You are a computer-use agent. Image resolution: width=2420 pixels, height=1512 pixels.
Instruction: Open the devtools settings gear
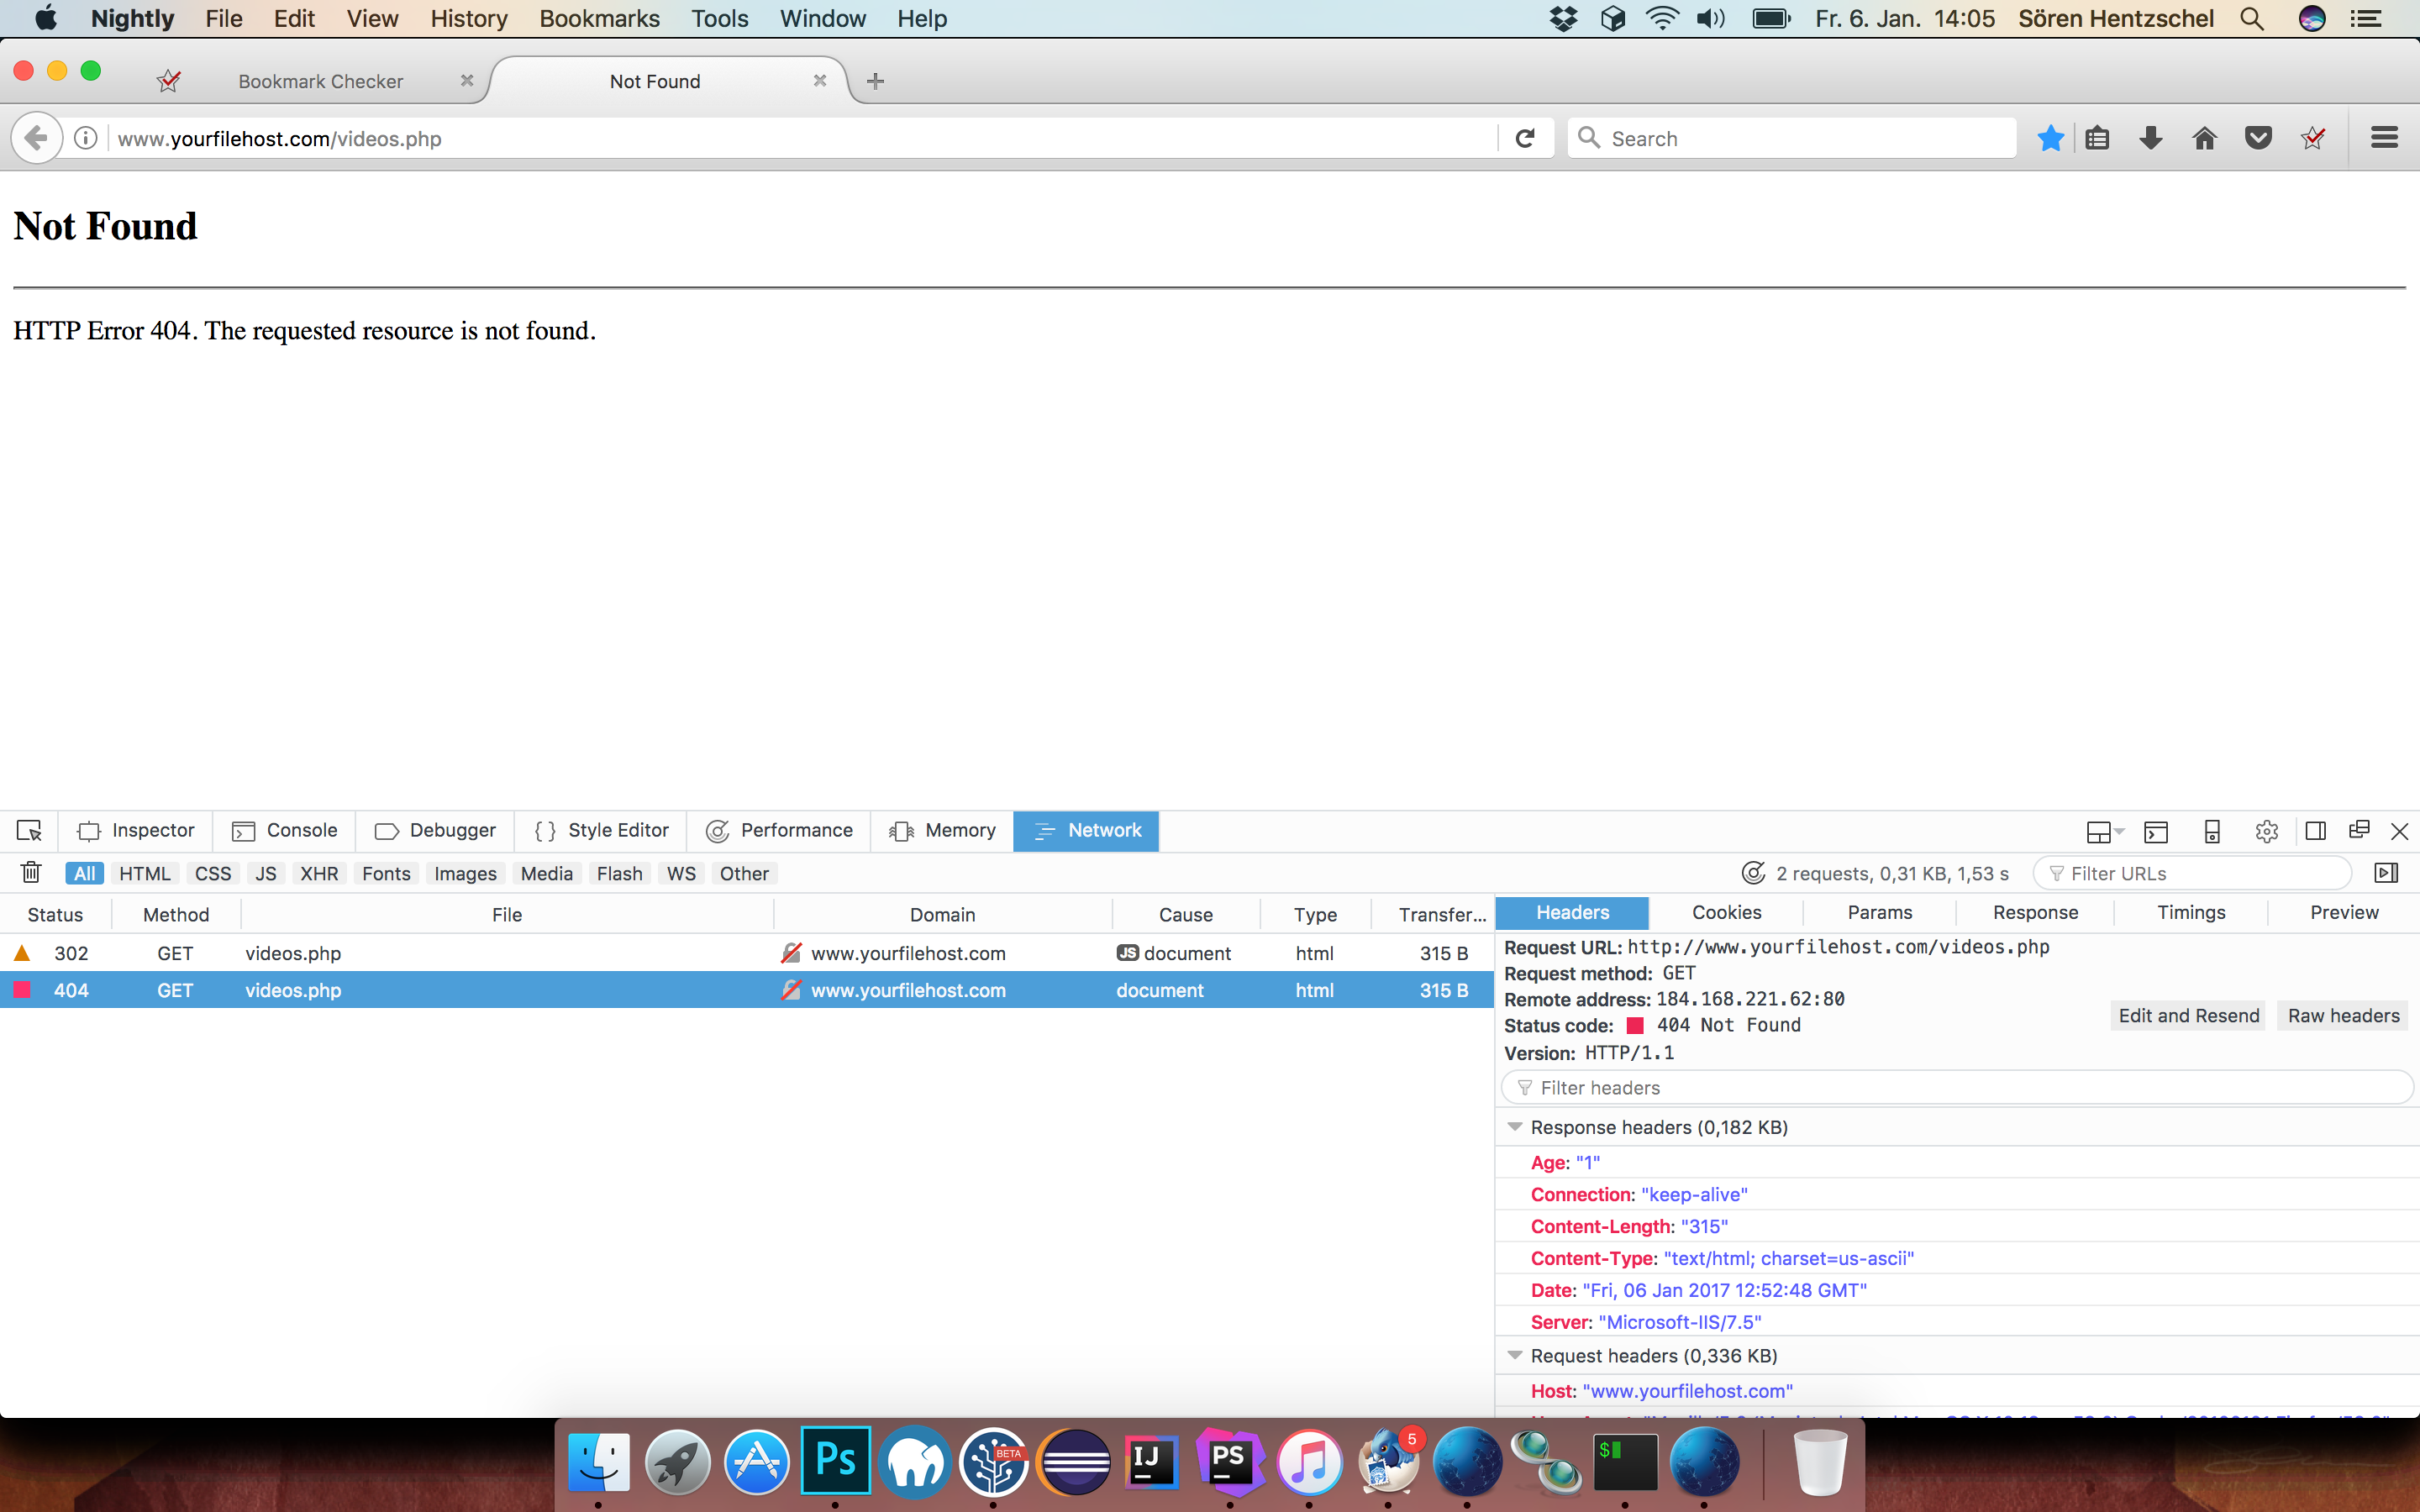pos(2266,831)
